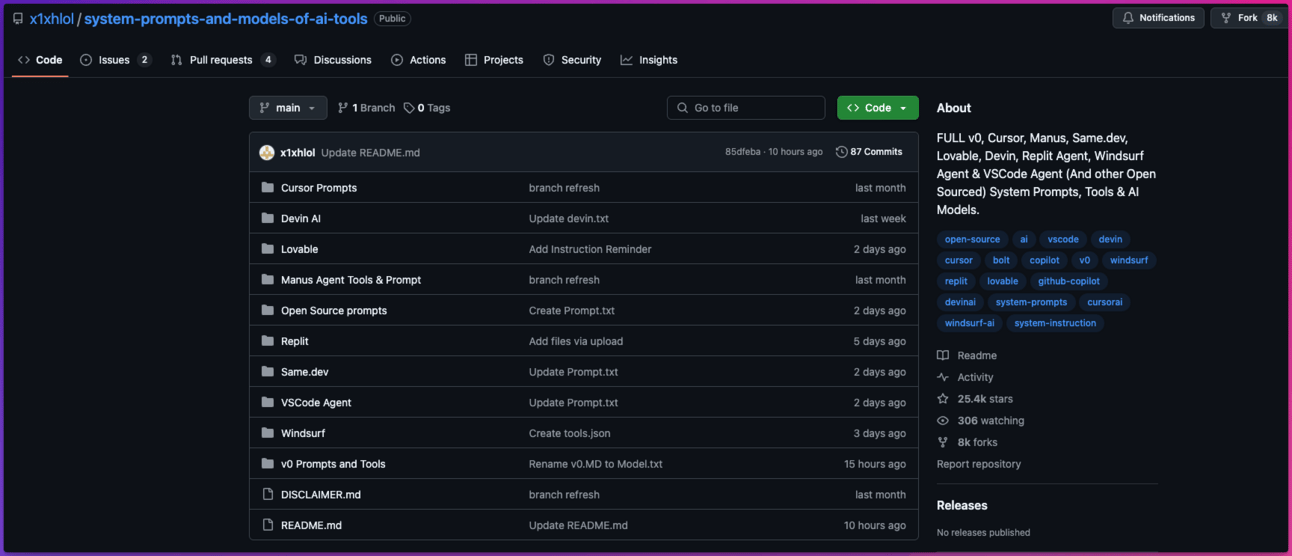
Task: Click the Report repository link
Action: pyautogui.click(x=979, y=464)
